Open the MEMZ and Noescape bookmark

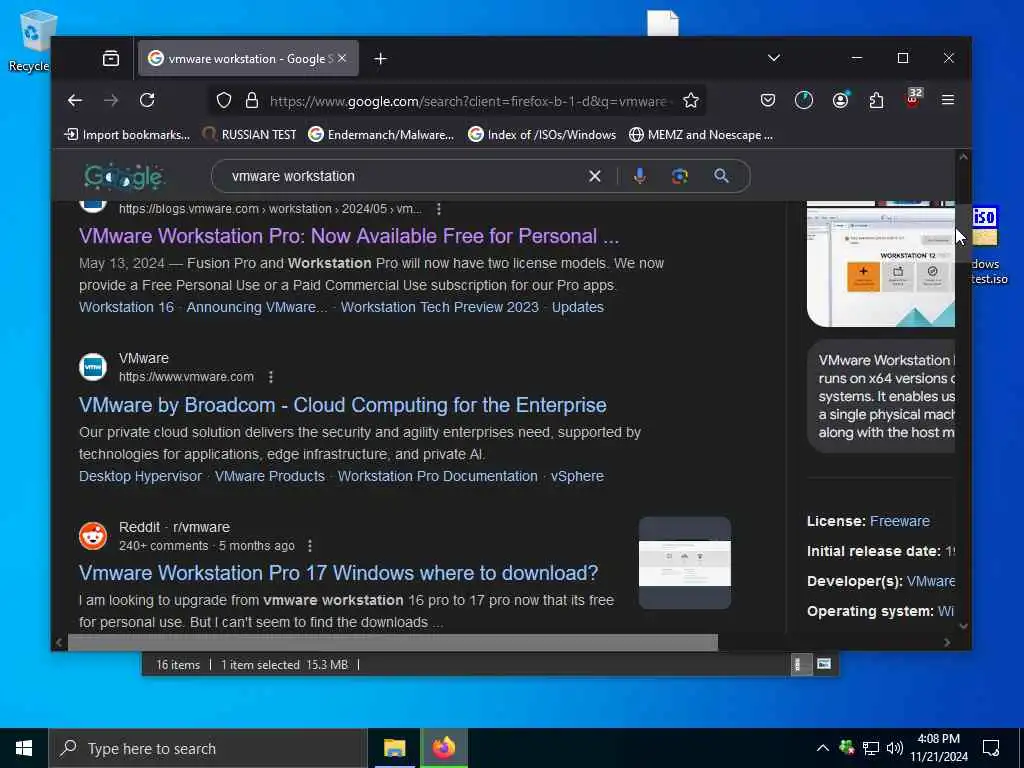click(x=701, y=135)
